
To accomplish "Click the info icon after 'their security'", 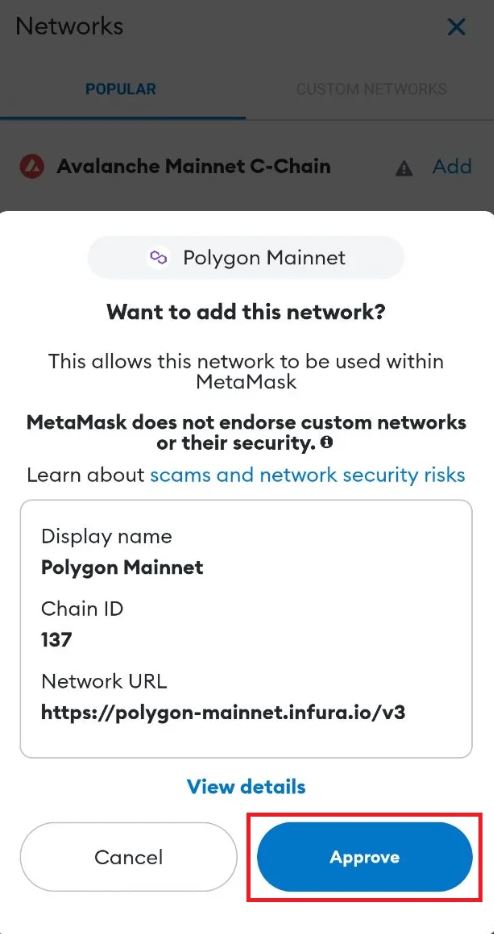I will [326, 443].
